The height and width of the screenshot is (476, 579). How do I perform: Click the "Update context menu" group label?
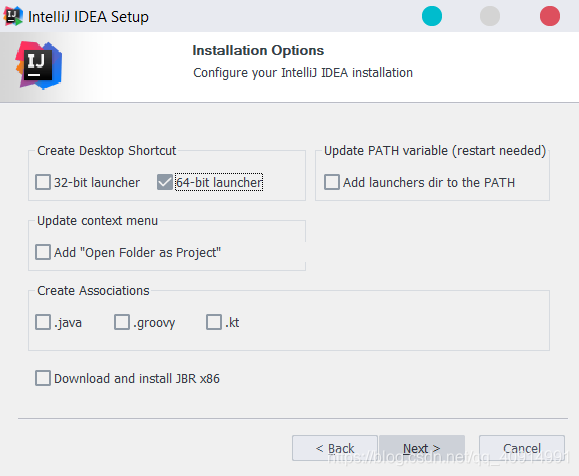pos(97,220)
